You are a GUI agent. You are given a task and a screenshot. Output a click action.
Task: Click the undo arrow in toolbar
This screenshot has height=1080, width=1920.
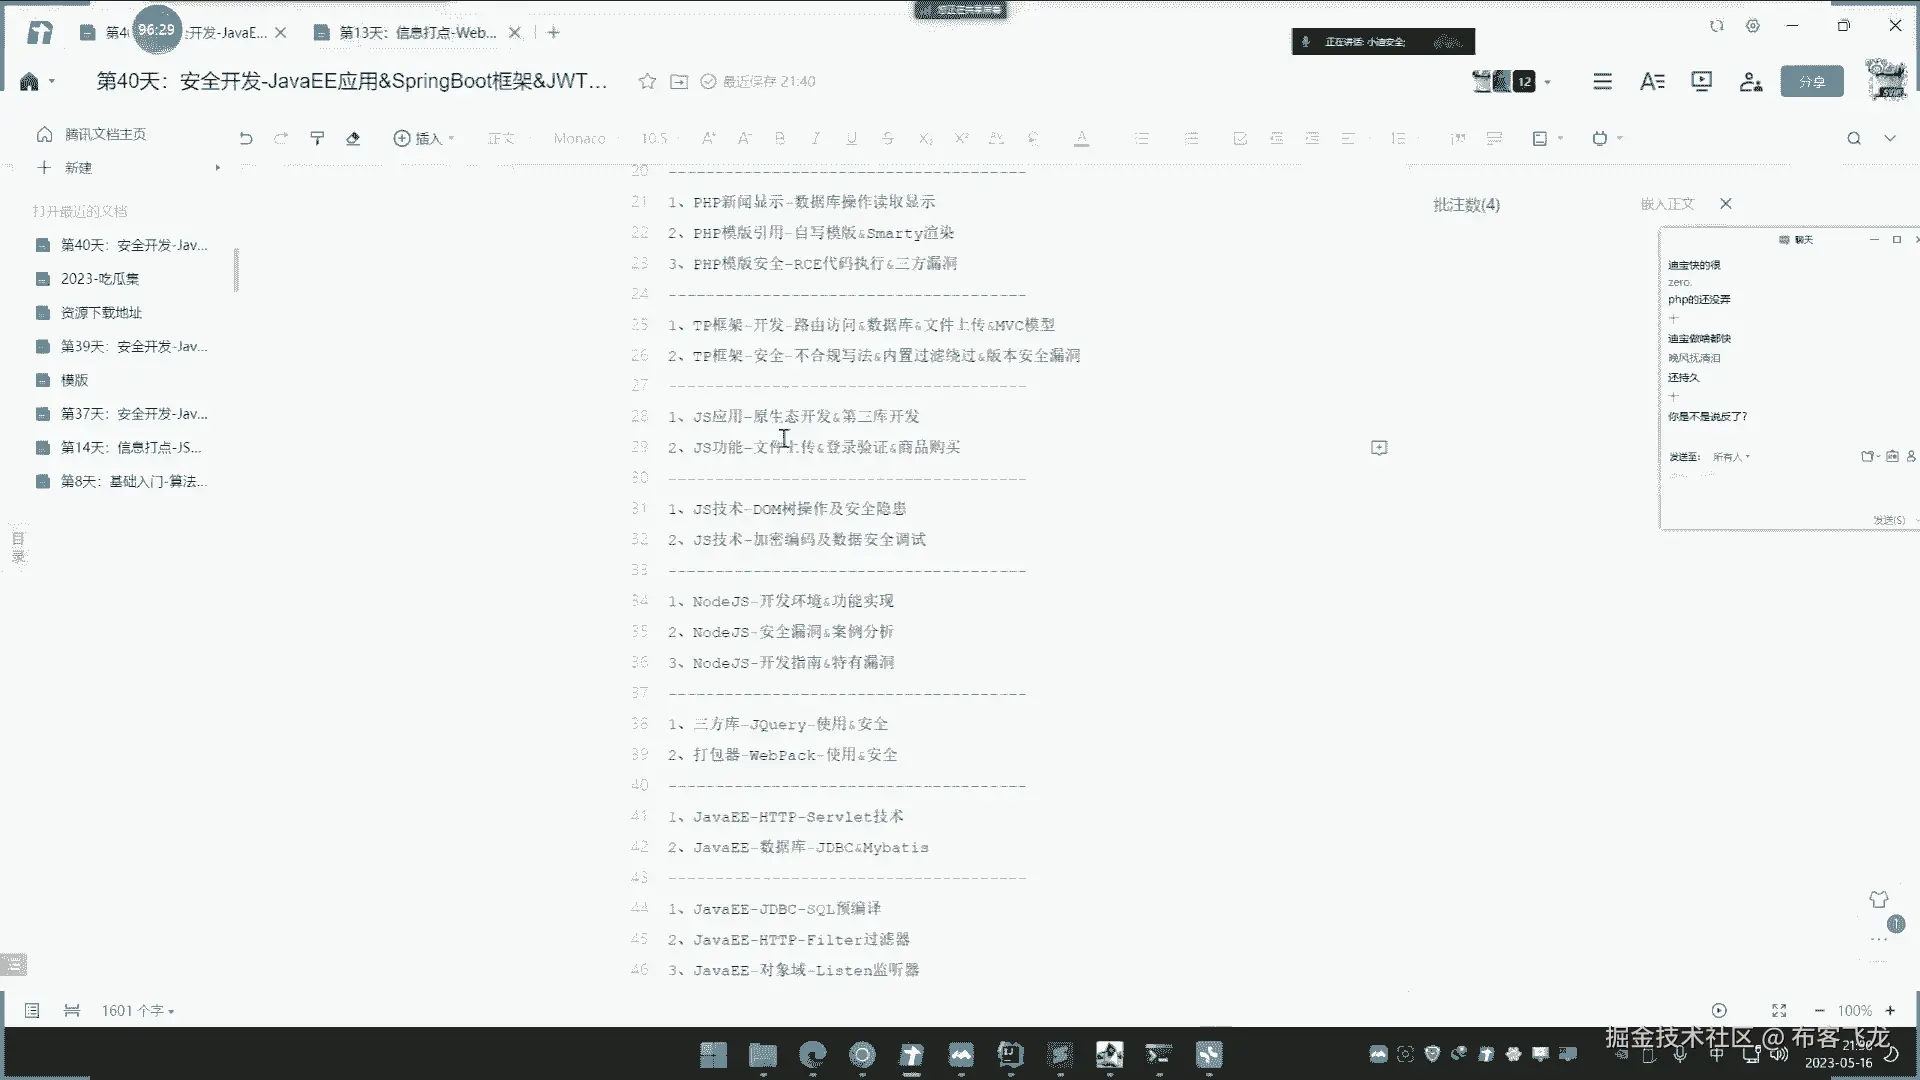246,138
